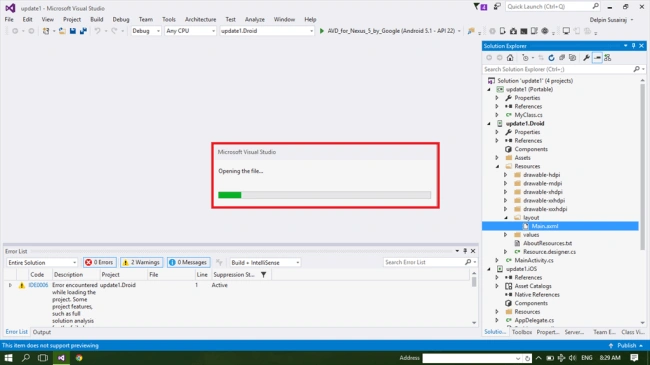Pin the Solution Explorer panel

point(633,46)
